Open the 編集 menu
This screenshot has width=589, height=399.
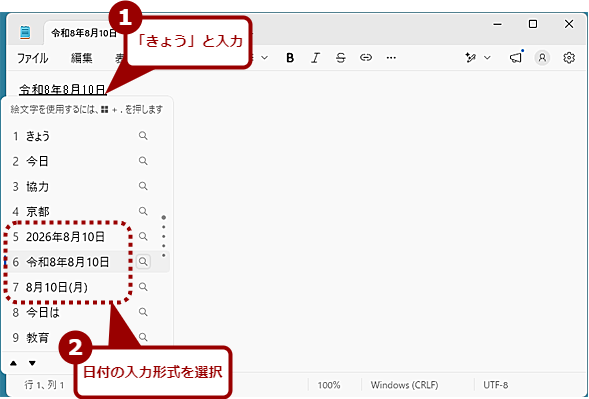pyautogui.click(x=82, y=58)
